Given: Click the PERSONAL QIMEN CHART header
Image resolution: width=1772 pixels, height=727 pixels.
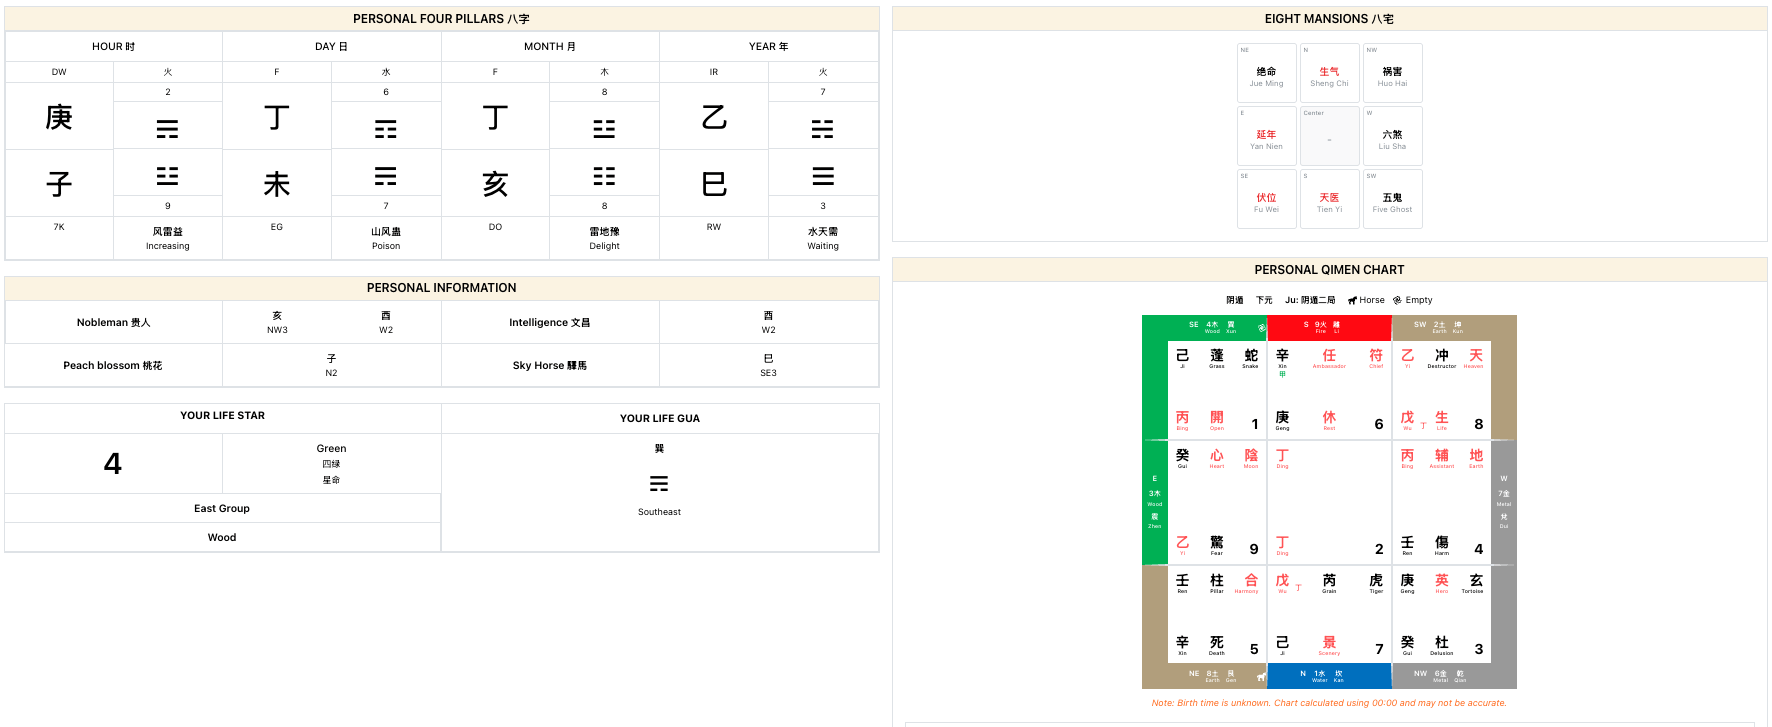Looking at the screenshot, I should tap(1329, 270).
